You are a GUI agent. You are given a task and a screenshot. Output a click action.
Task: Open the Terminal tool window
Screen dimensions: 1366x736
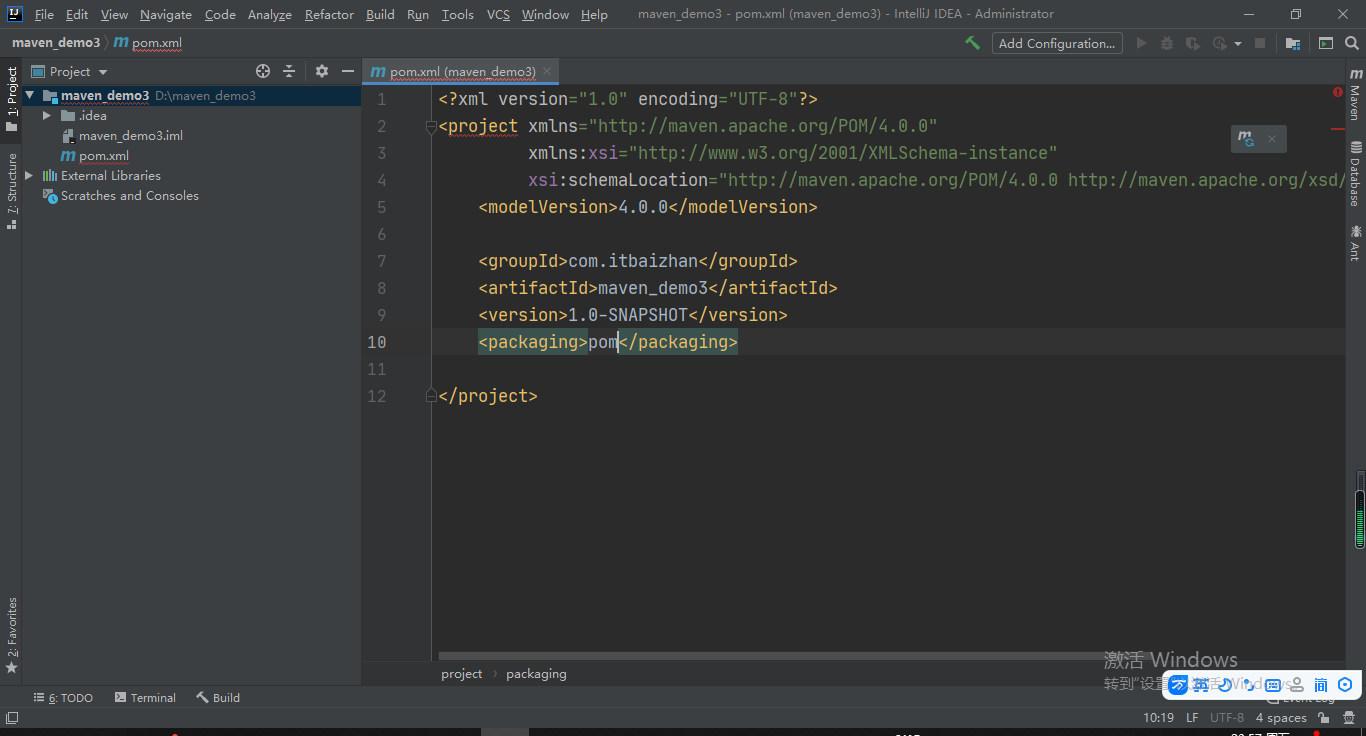tap(145, 698)
